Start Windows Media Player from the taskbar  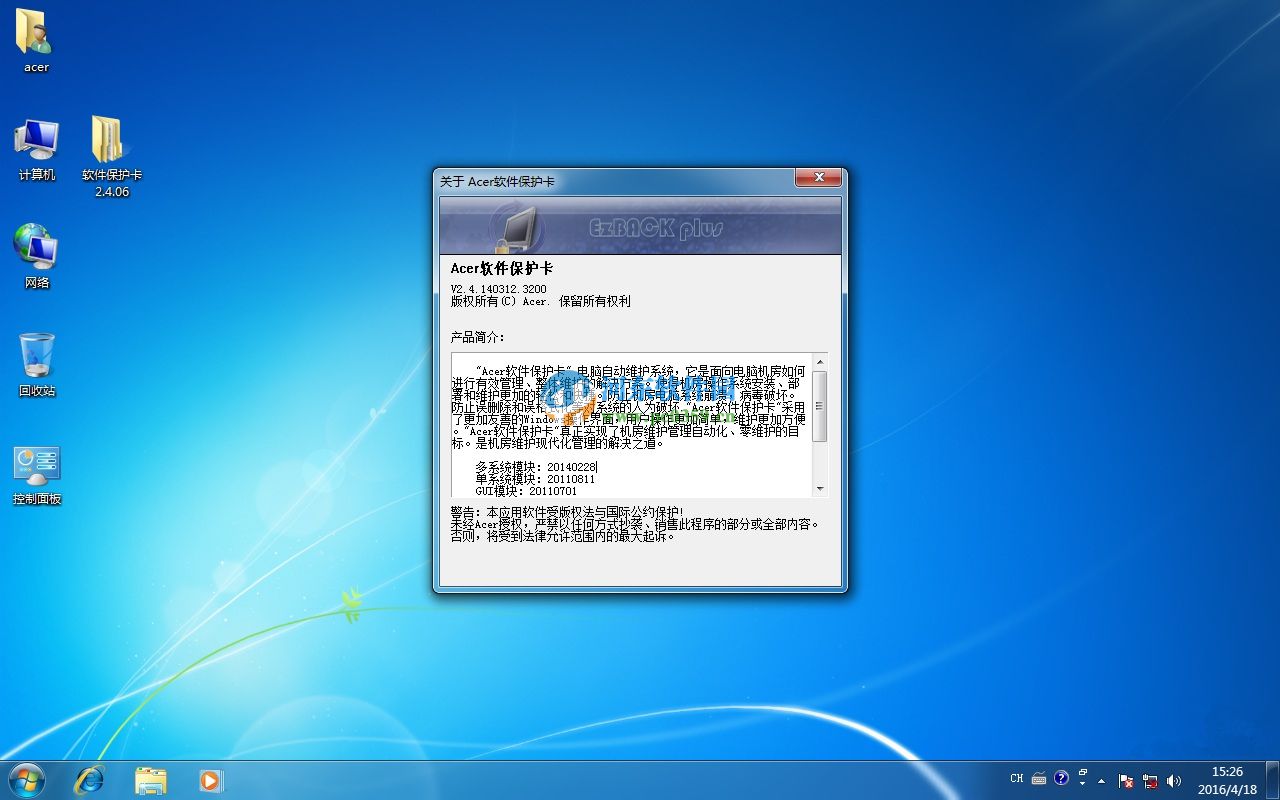click(210, 779)
